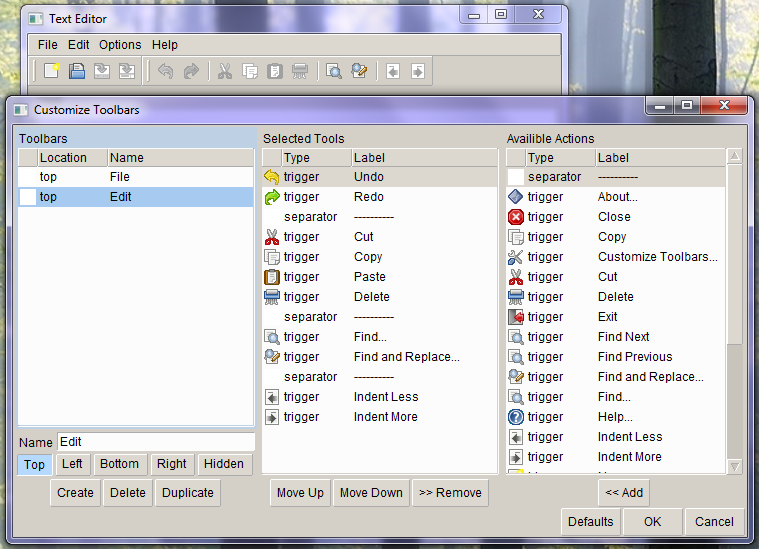Click the Delete toolbar button below Toolbars list
The image size is (759, 549).
click(x=128, y=493)
